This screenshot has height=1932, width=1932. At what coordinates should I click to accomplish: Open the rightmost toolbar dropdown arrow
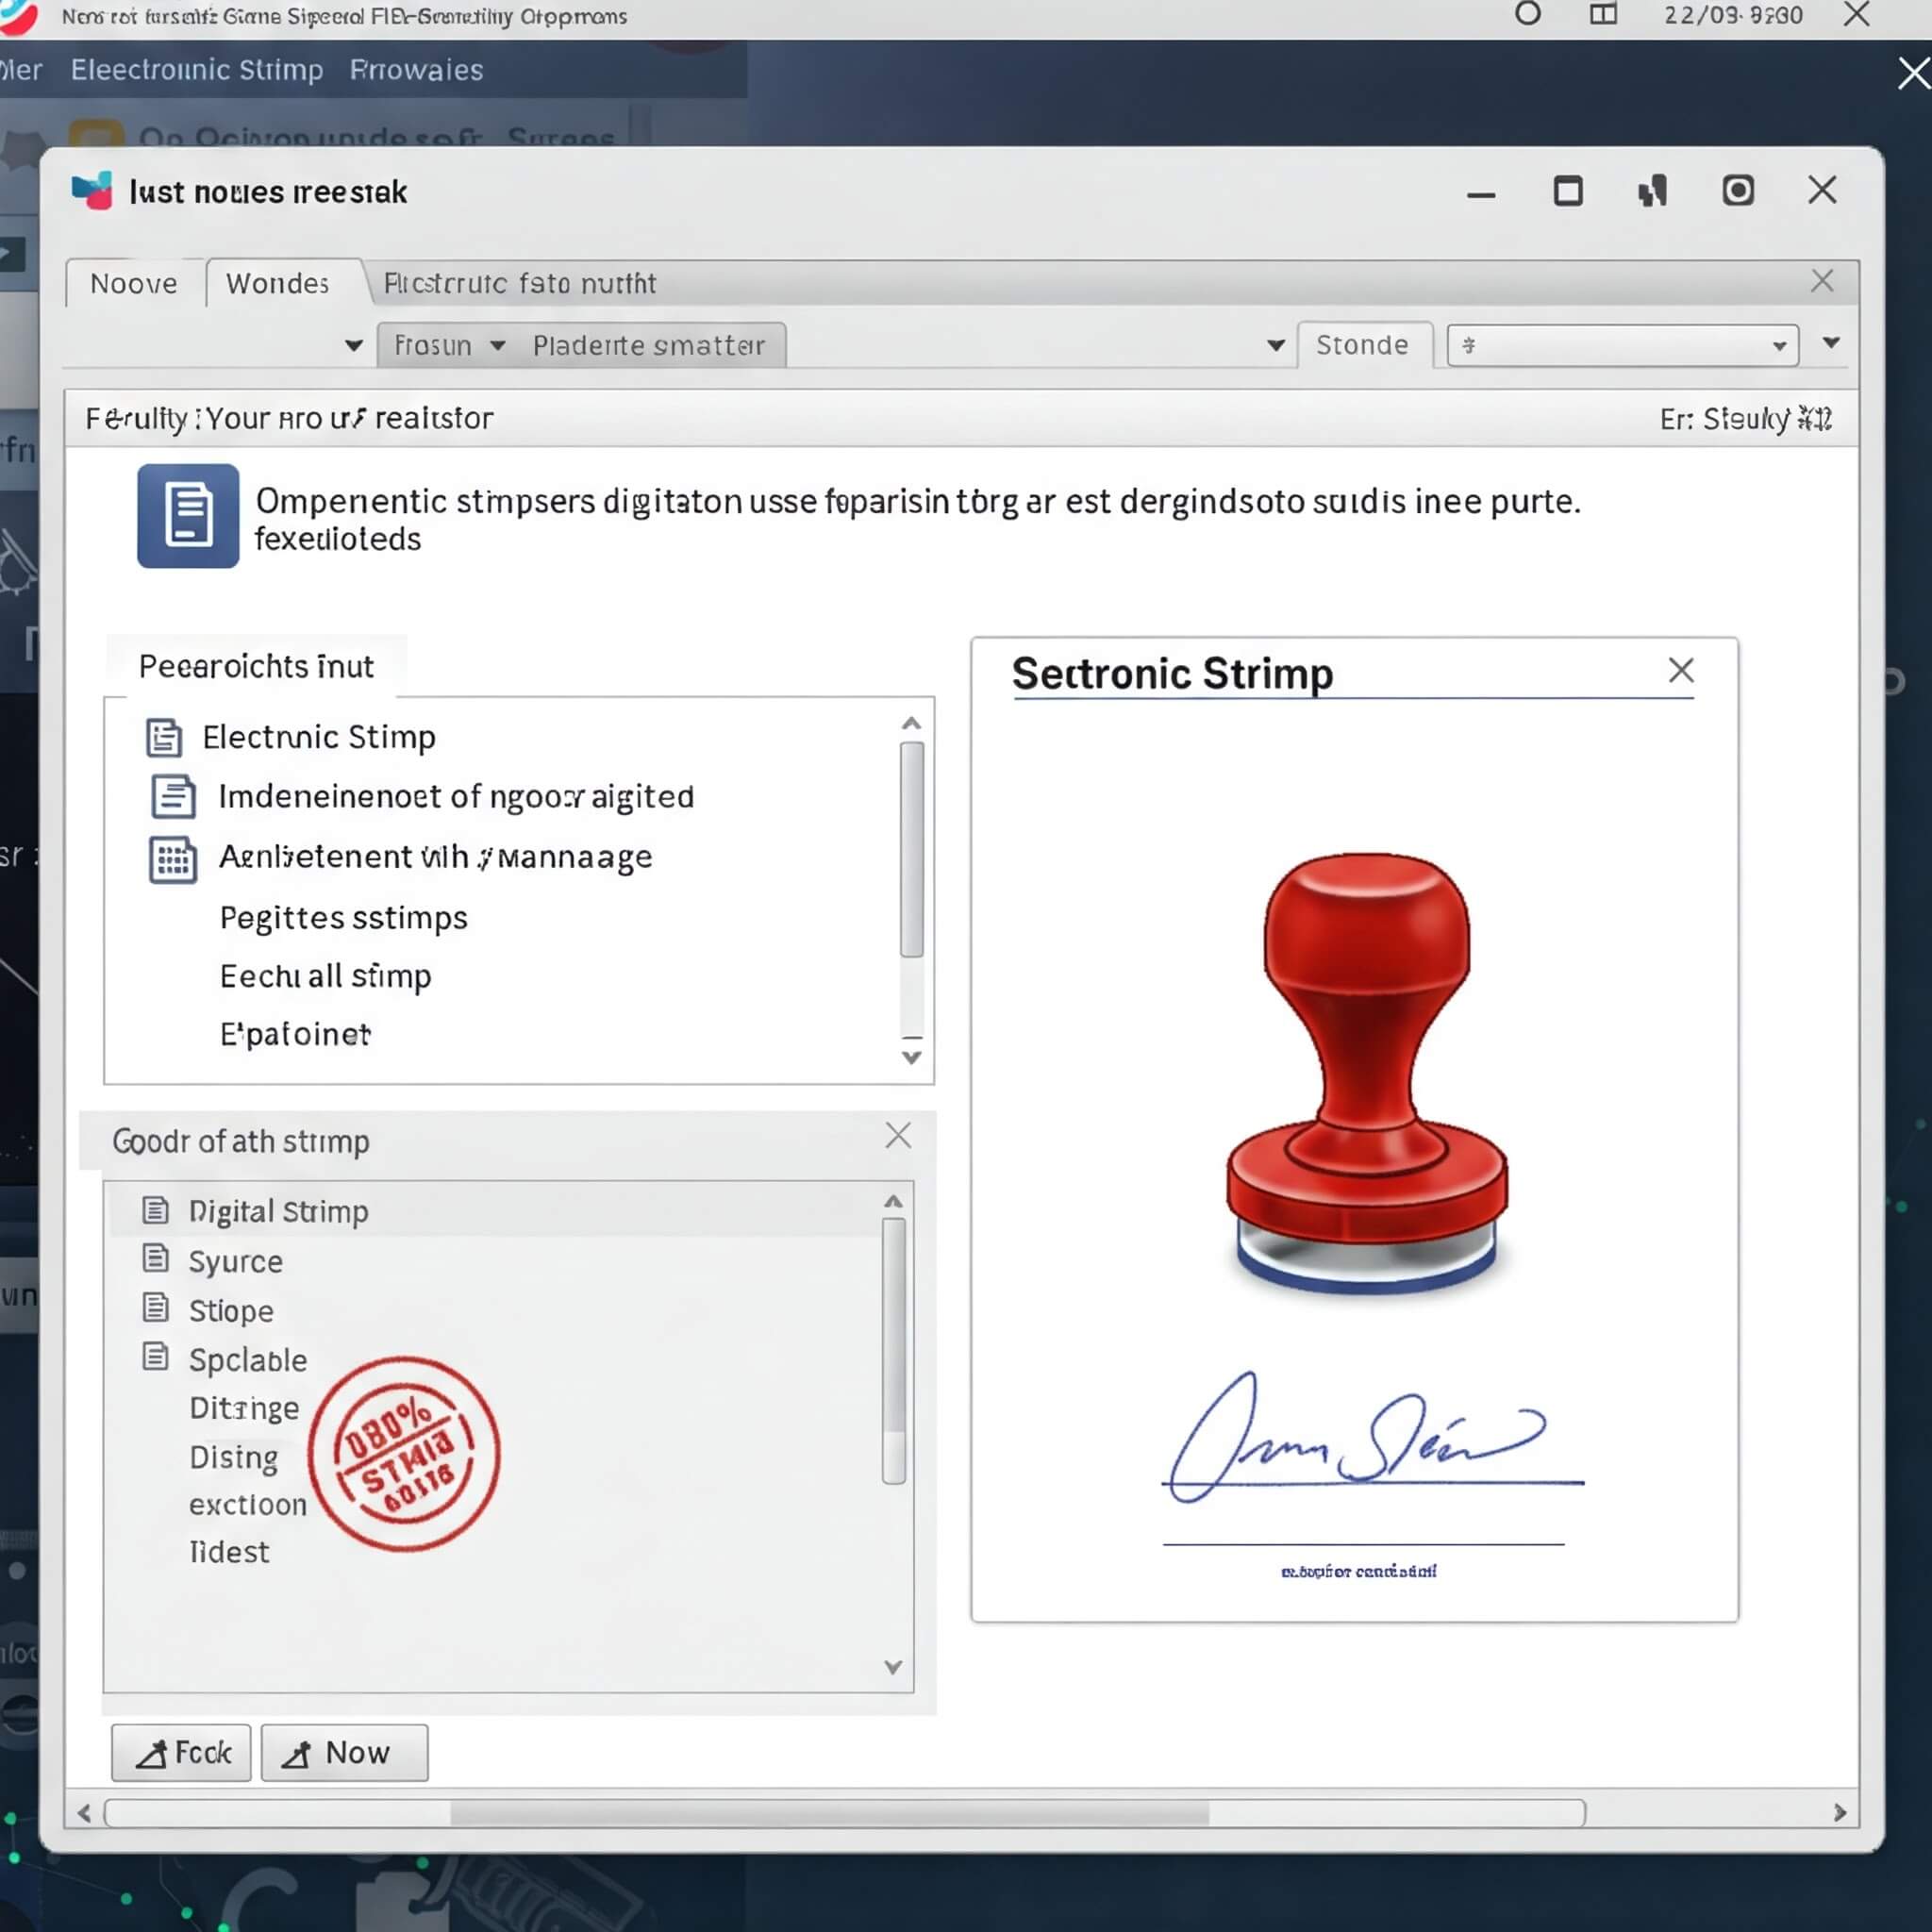click(1831, 345)
